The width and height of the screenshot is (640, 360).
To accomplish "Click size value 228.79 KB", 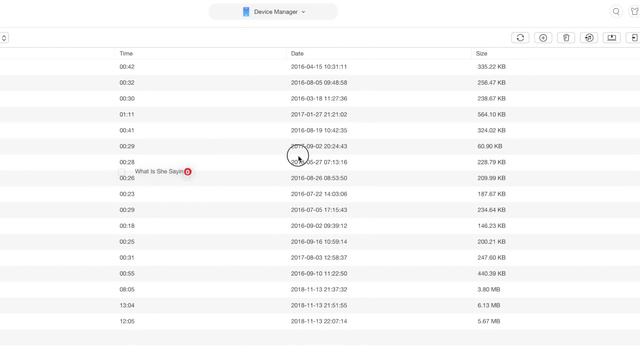I will 491,162.
